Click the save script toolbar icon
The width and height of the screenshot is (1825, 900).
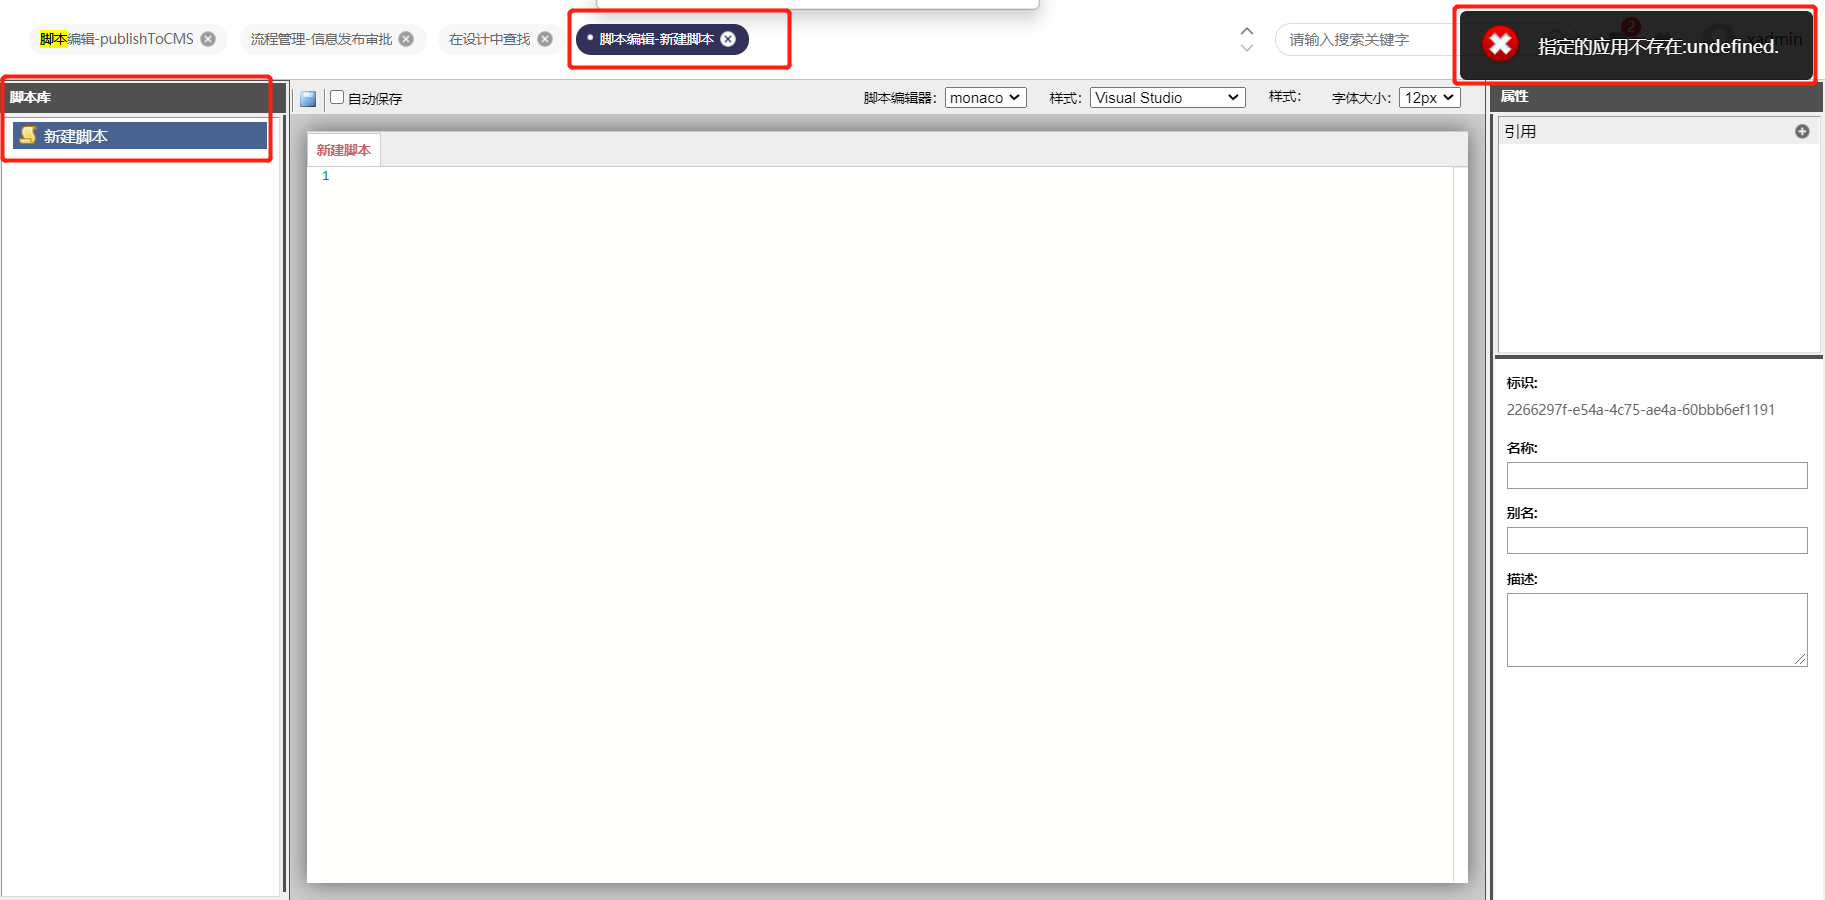click(308, 98)
